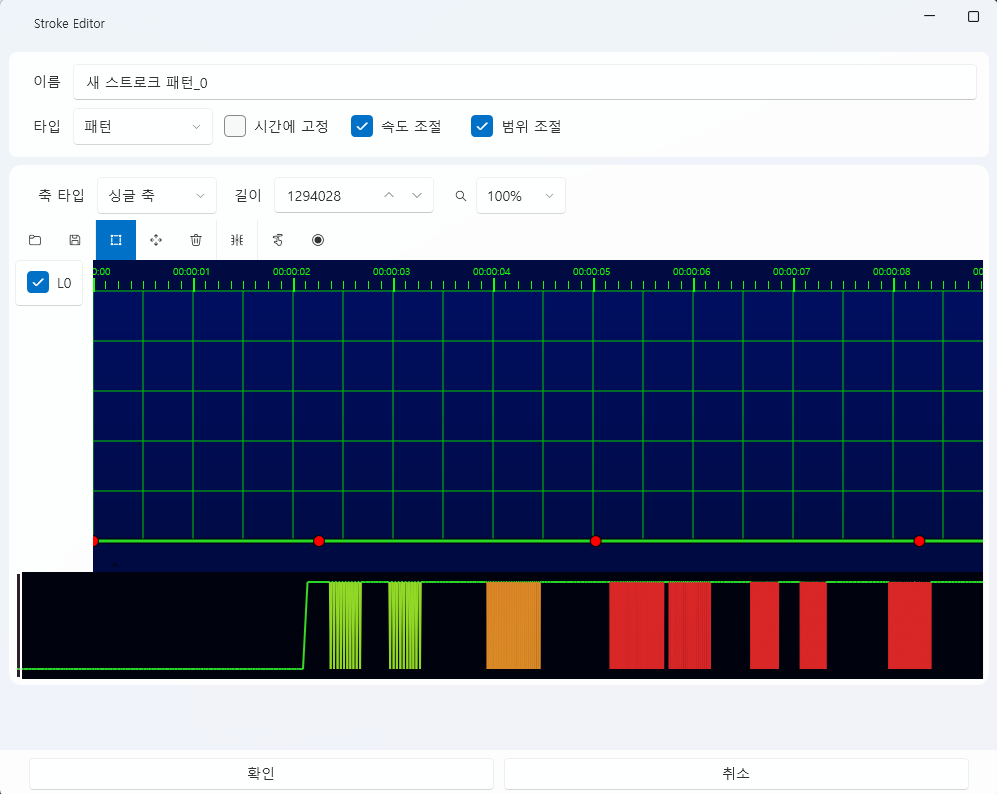
Task: Toggle the L0 axis checkbox
Action: (38, 283)
